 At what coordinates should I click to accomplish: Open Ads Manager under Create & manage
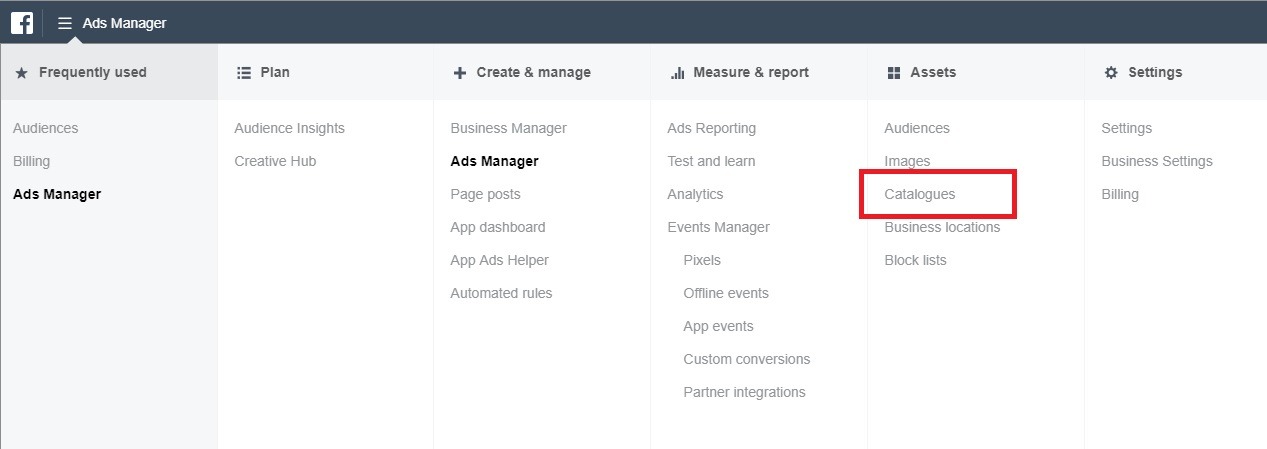[495, 161]
